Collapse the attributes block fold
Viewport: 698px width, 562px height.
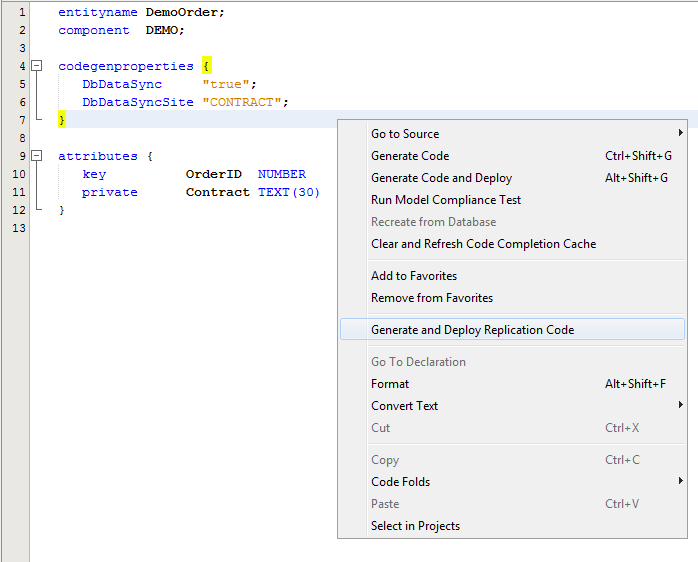pos(37,156)
